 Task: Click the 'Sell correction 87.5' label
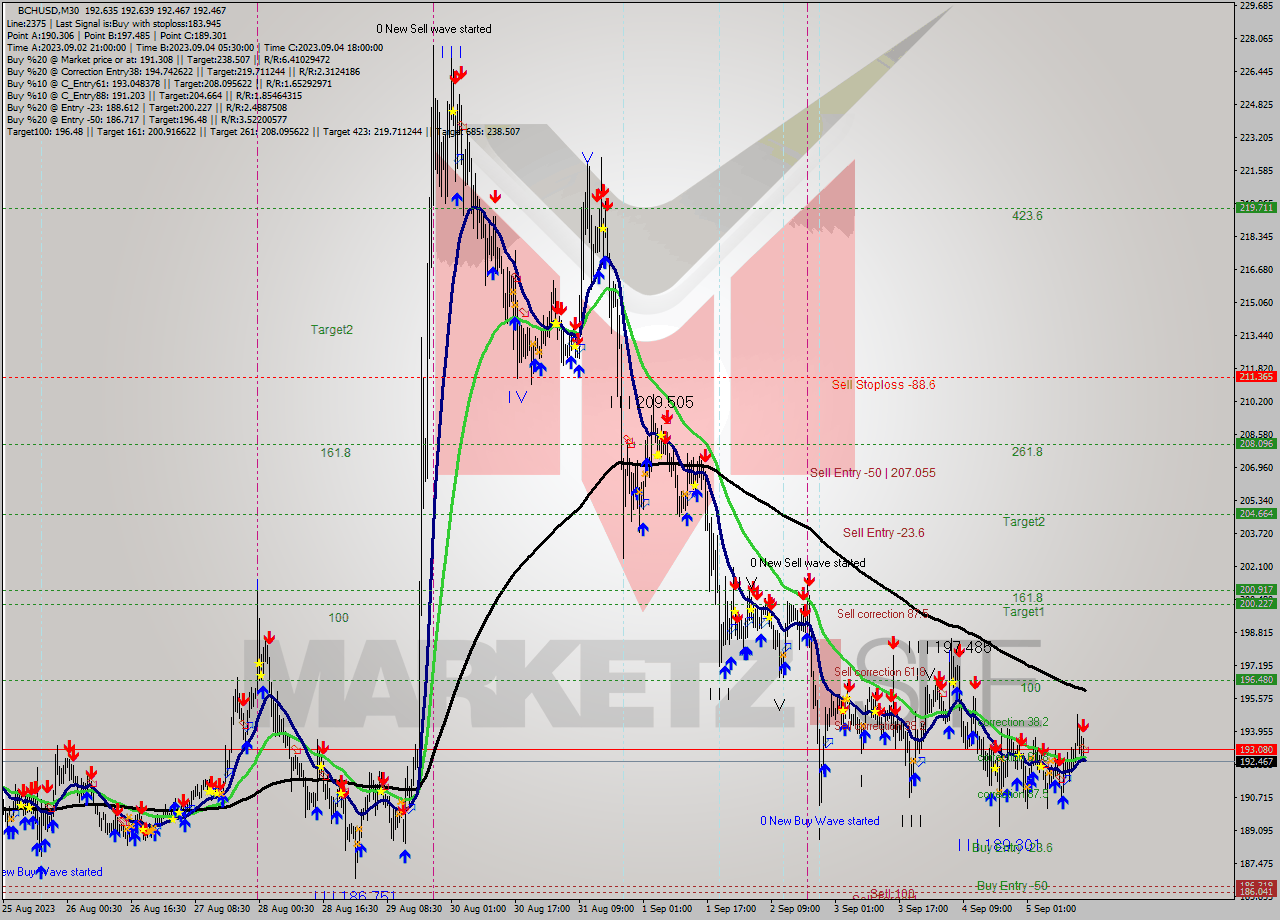[x=883, y=614]
